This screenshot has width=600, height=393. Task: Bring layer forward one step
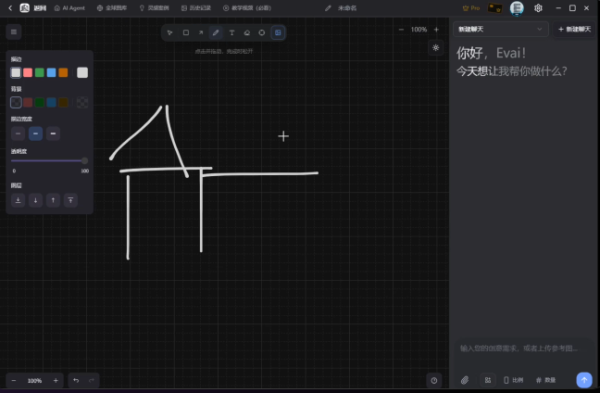tap(53, 200)
